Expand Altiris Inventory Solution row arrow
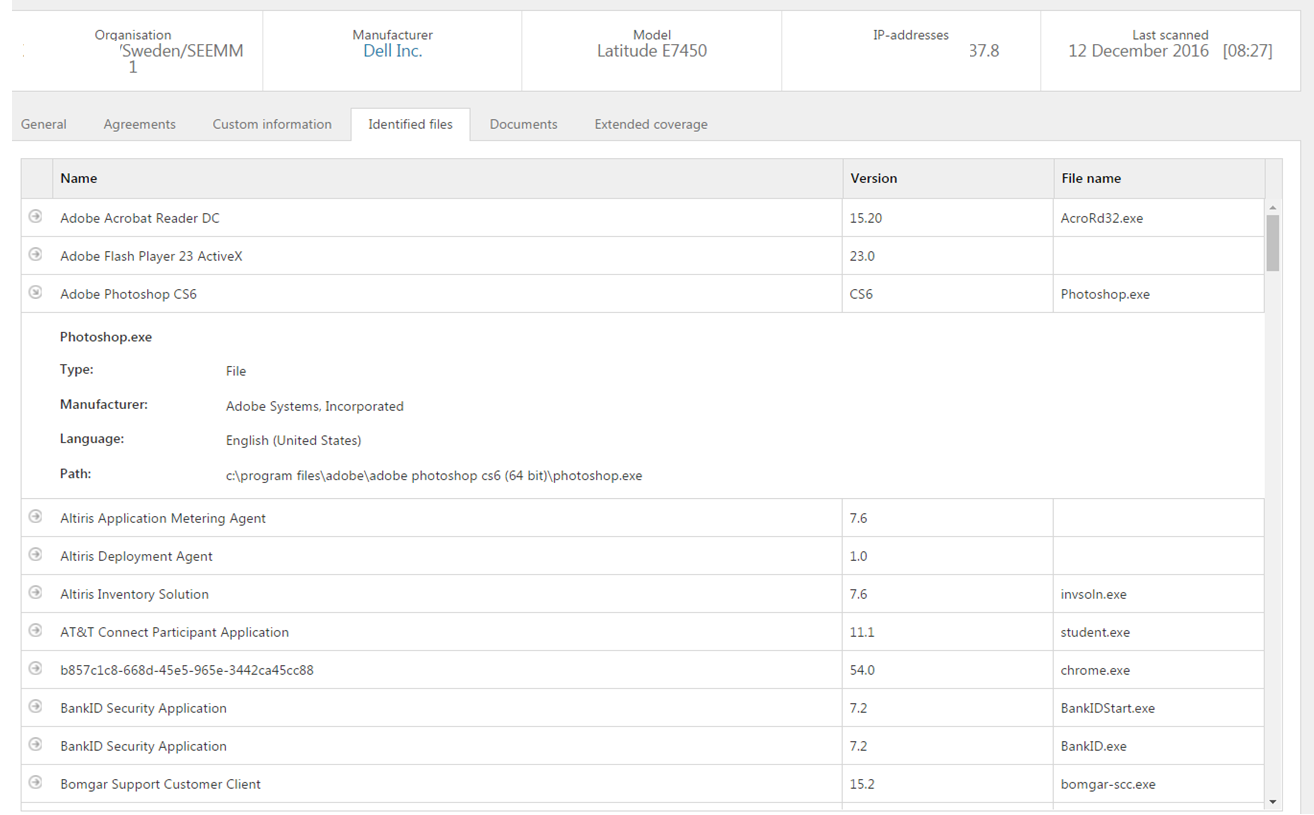The image size is (1314, 815). tap(36, 592)
